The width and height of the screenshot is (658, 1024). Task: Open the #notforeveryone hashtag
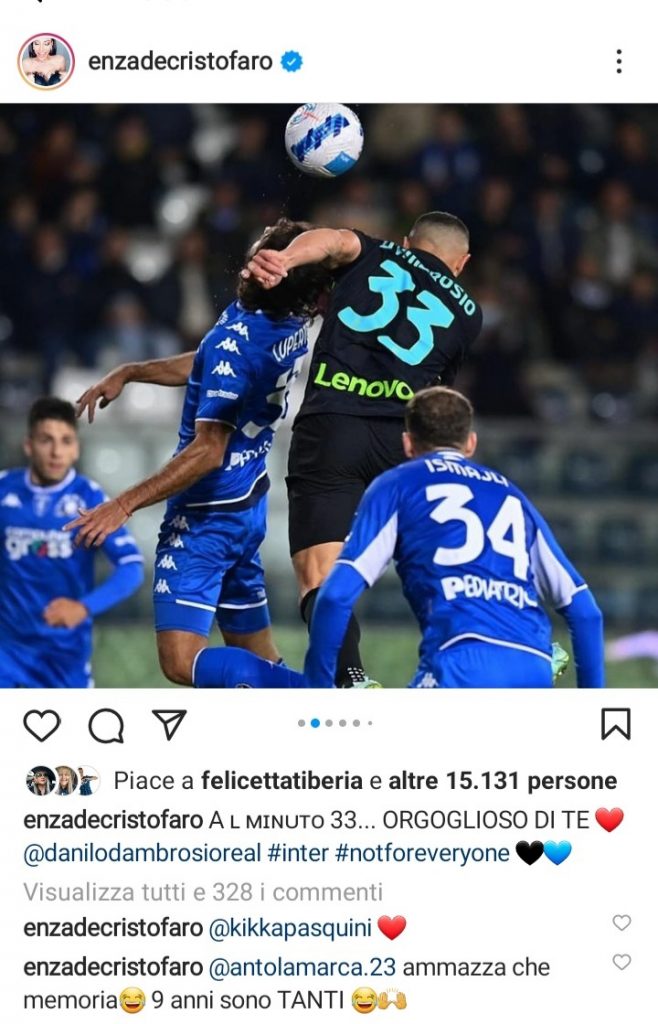(422, 853)
